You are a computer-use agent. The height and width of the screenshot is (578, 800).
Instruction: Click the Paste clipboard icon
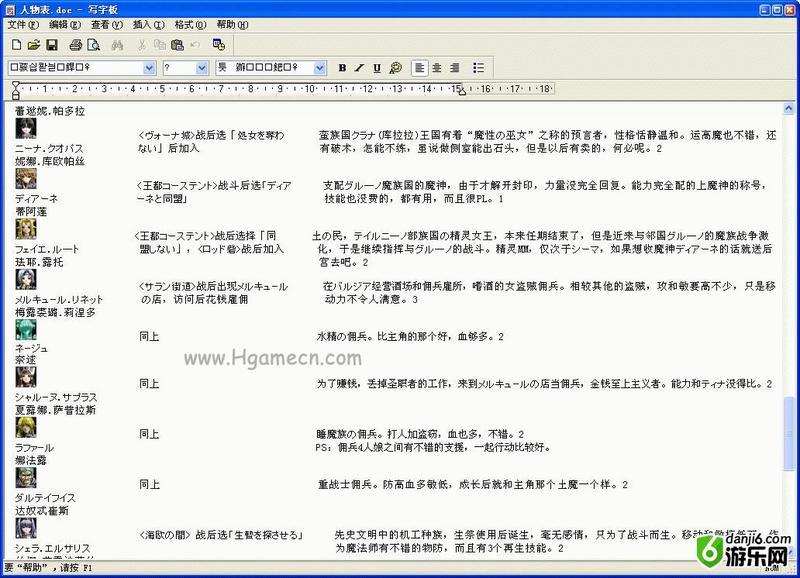(x=177, y=45)
